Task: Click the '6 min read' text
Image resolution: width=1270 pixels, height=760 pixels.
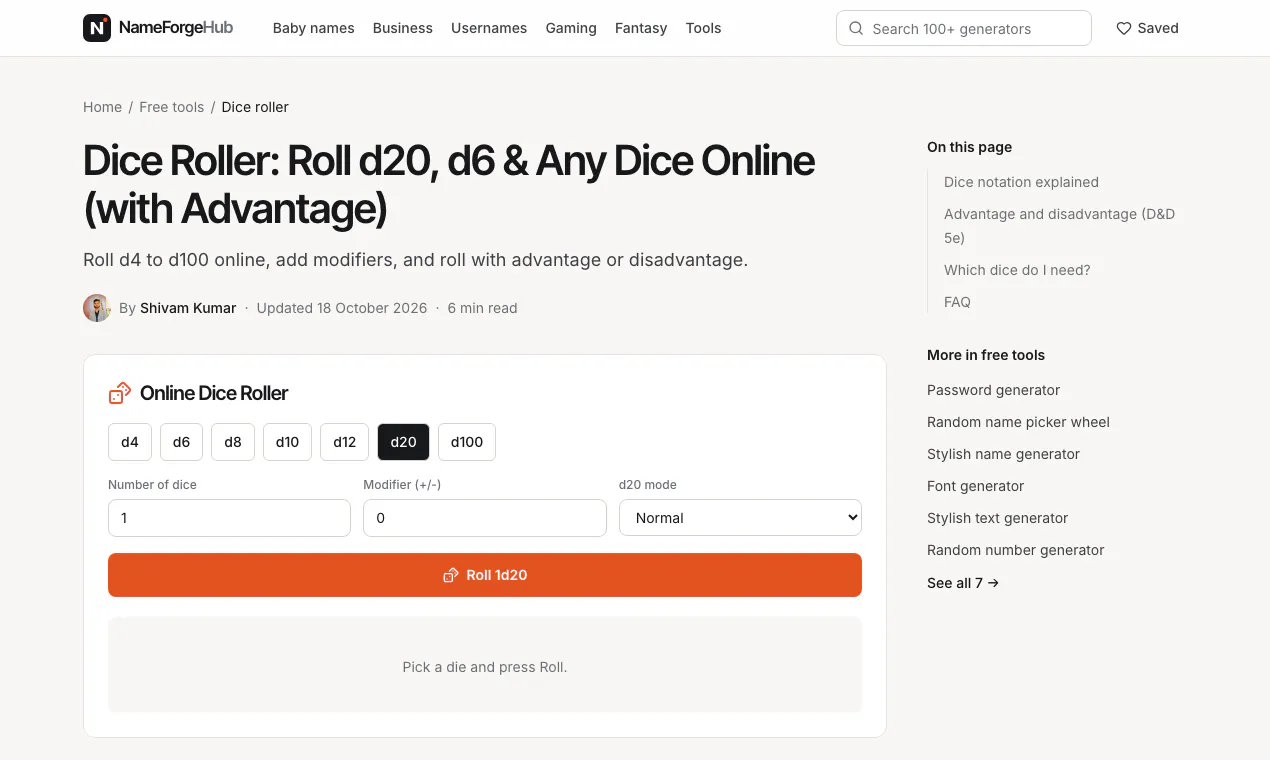Action: pyautogui.click(x=482, y=308)
